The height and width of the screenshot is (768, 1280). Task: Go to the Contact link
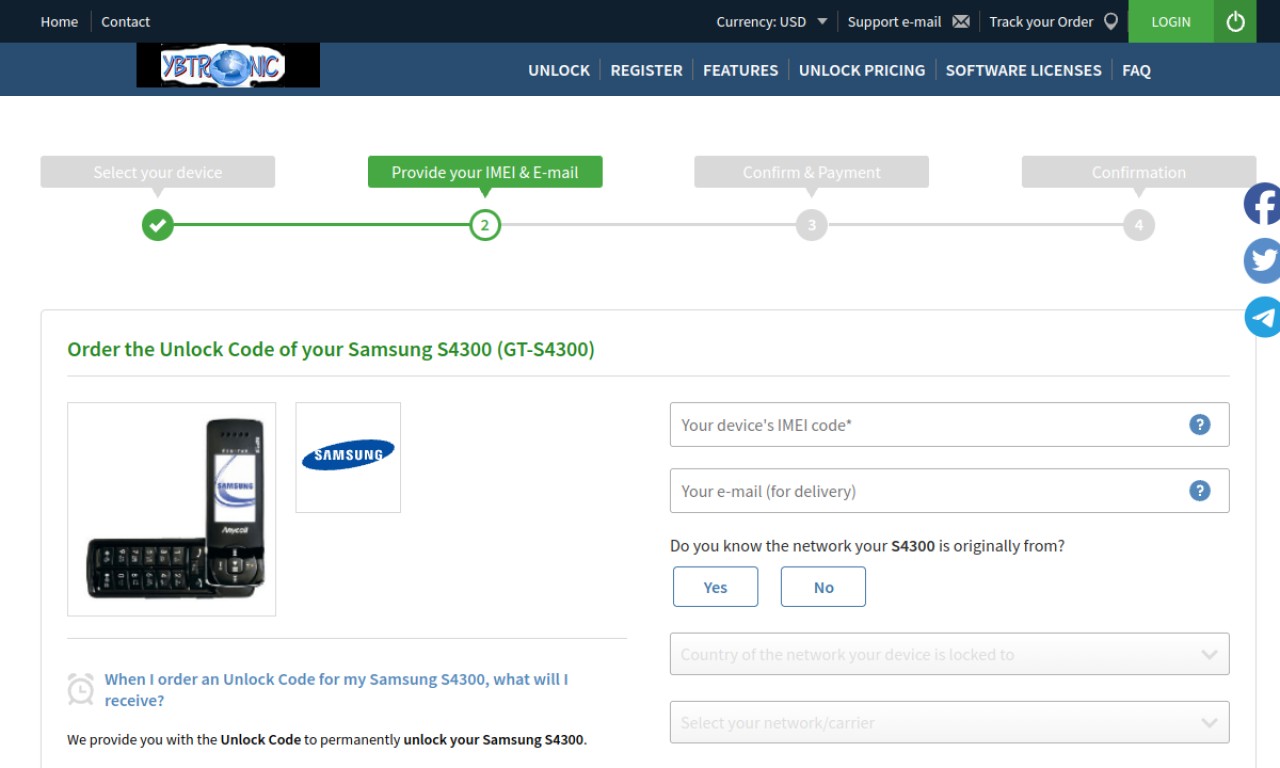point(125,21)
